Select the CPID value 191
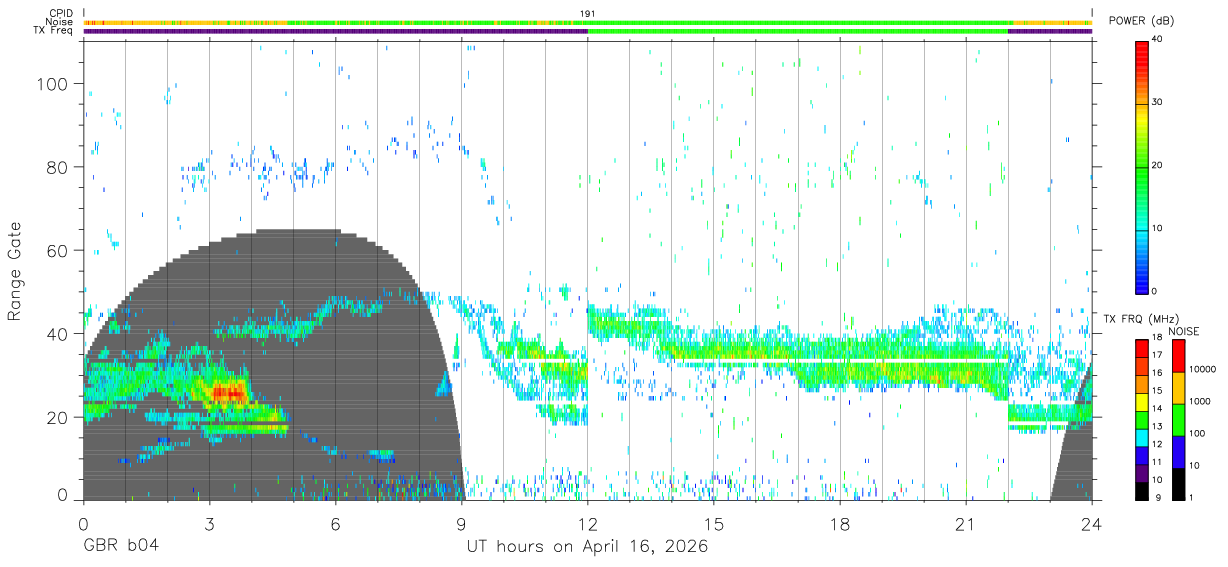 click(588, 13)
